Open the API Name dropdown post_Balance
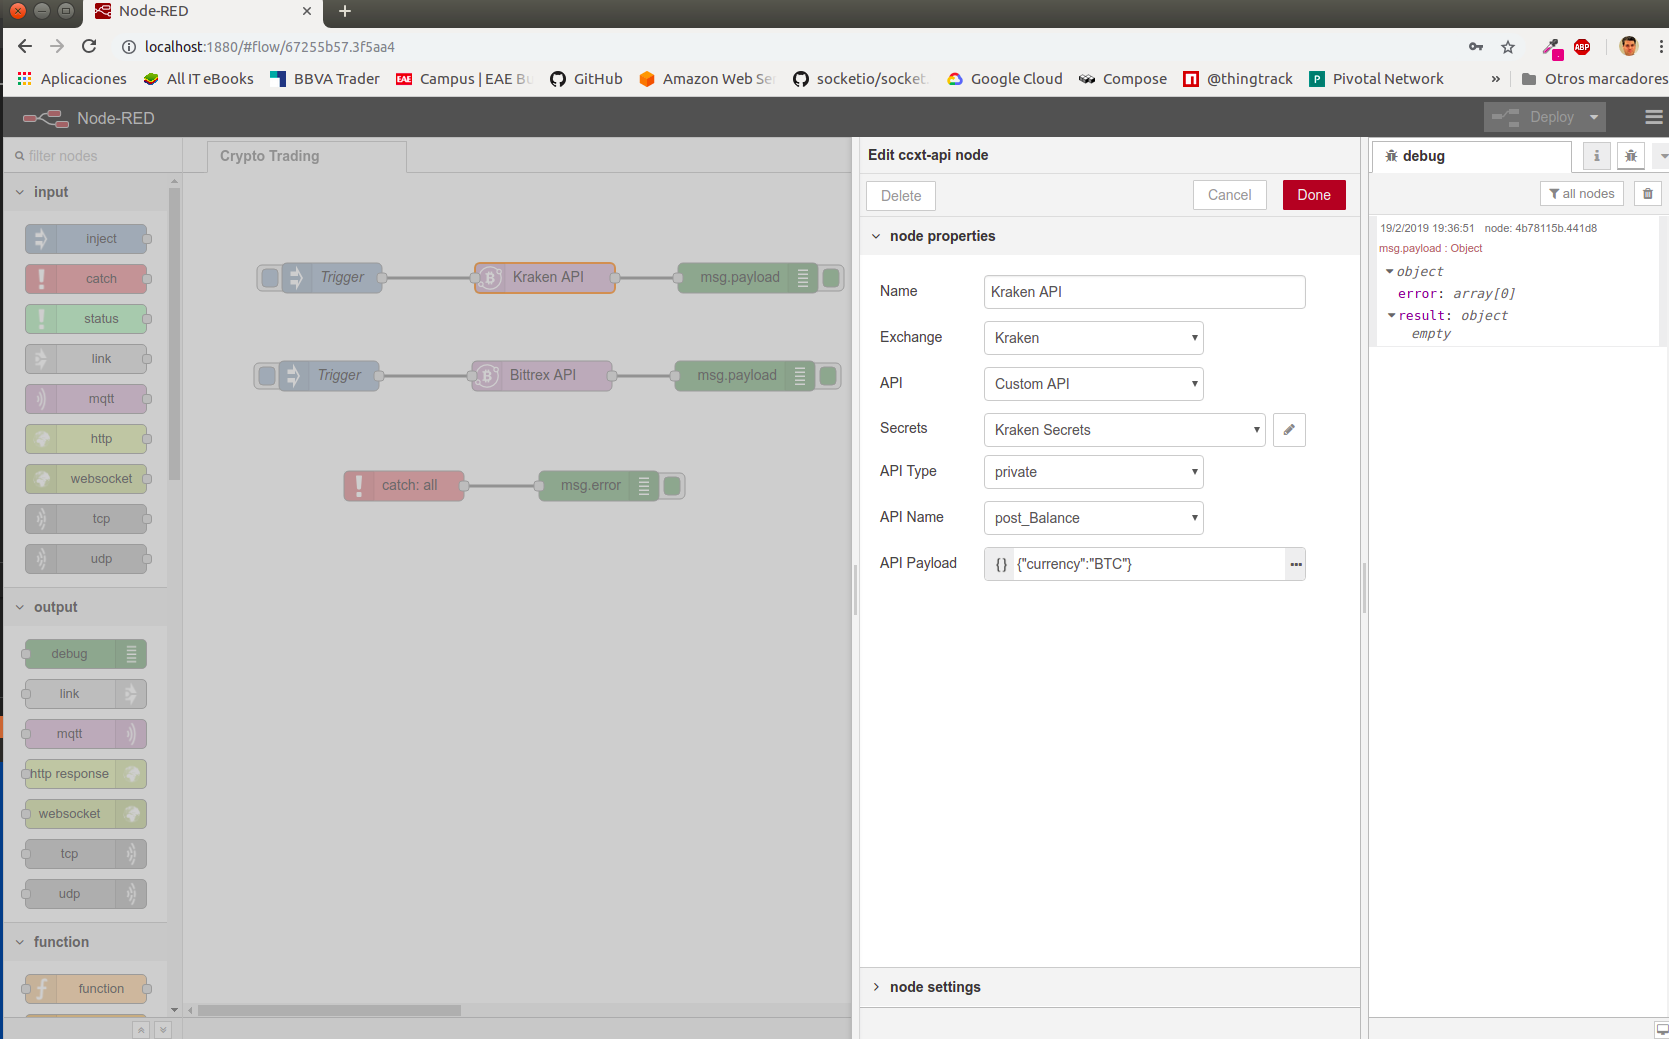The height and width of the screenshot is (1039, 1669). [x=1093, y=518]
